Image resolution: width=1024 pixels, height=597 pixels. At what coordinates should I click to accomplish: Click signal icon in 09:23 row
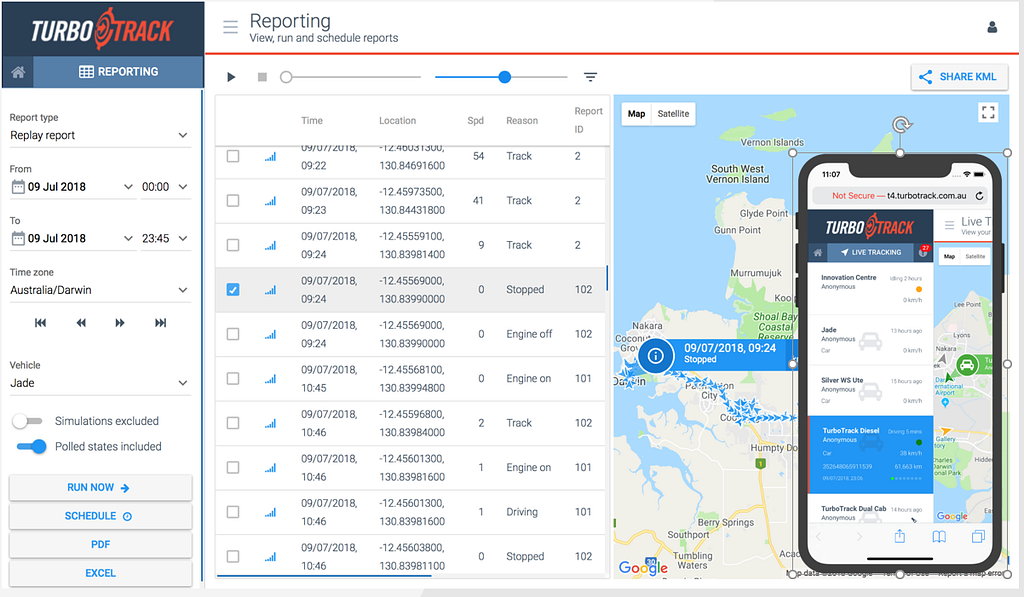[x=270, y=201]
